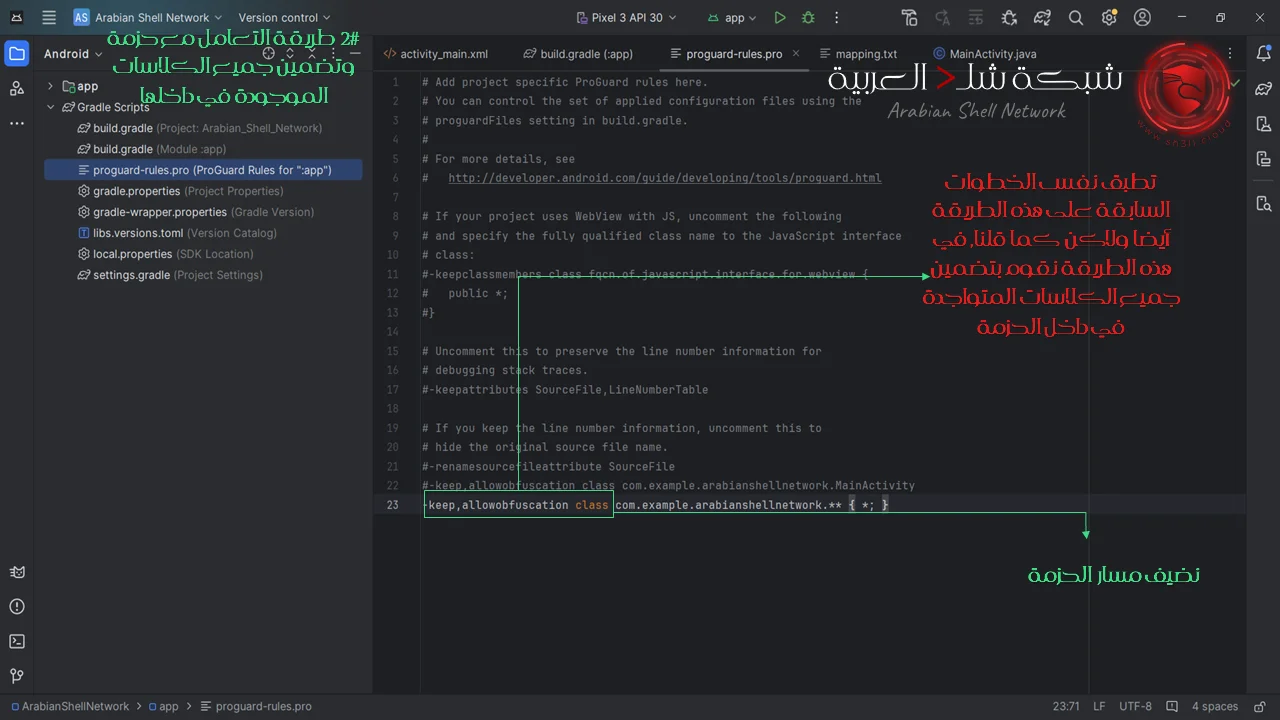Open the Android project view dropdown

pos(73,54)
